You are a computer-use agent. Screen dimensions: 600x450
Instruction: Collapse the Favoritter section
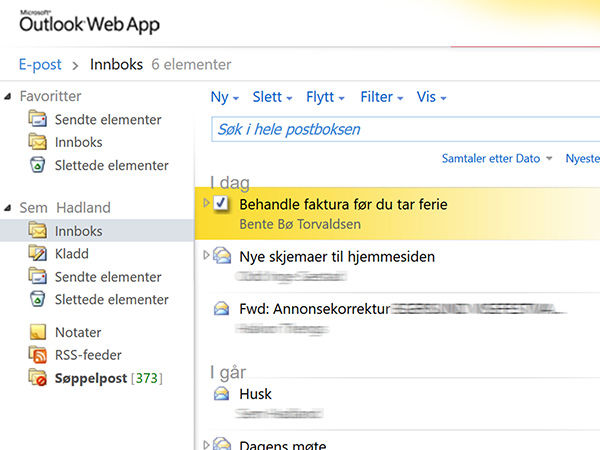pyautogui.click(x=8, y=96)
